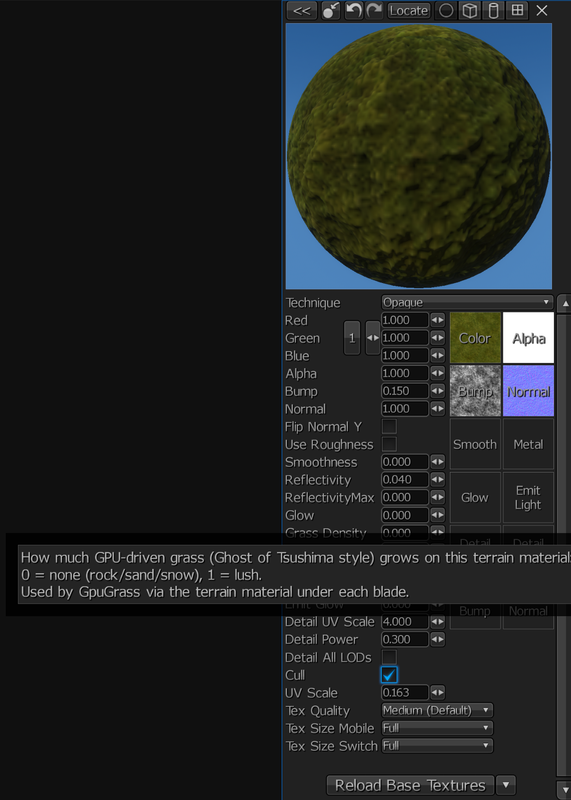Screen dimensions: 571x800
Task: Click the Smoothness field 0.000
Action: click(405, 462)
